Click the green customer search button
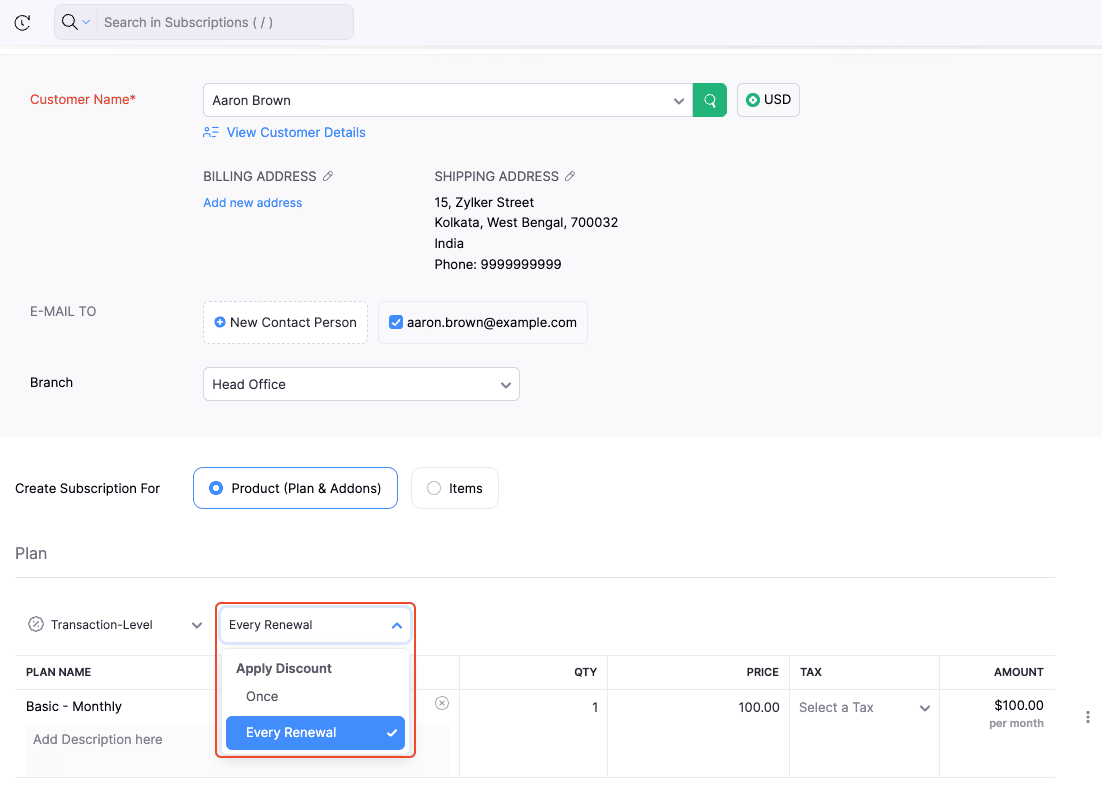 click(710, 100)
